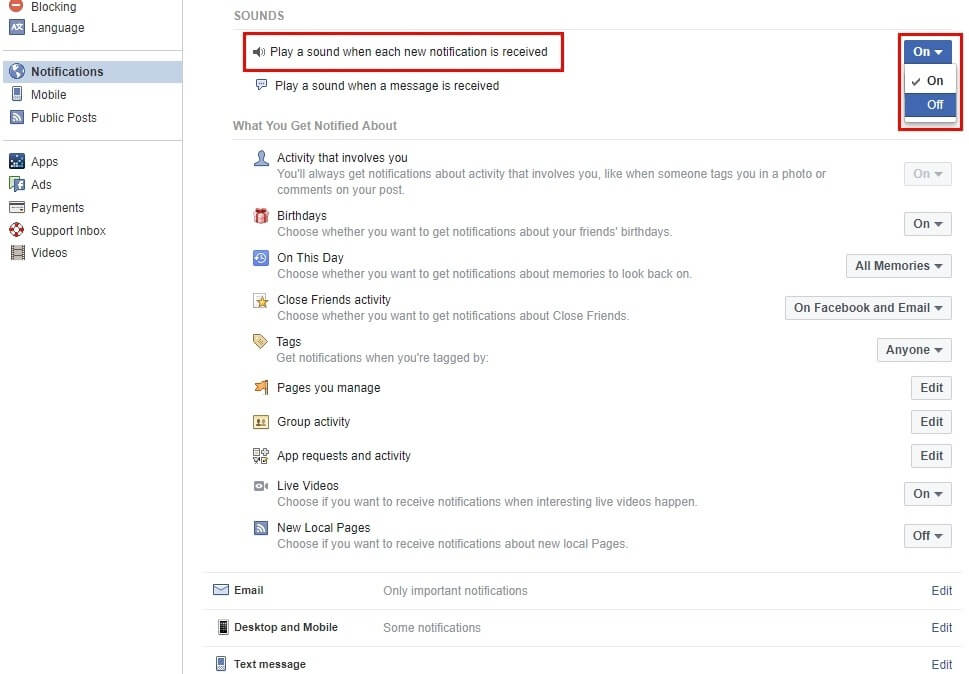The width and height of the screenshot is (969, 674).
Task: Select the checked On option in the sound menu
Action: click(930, 80)
